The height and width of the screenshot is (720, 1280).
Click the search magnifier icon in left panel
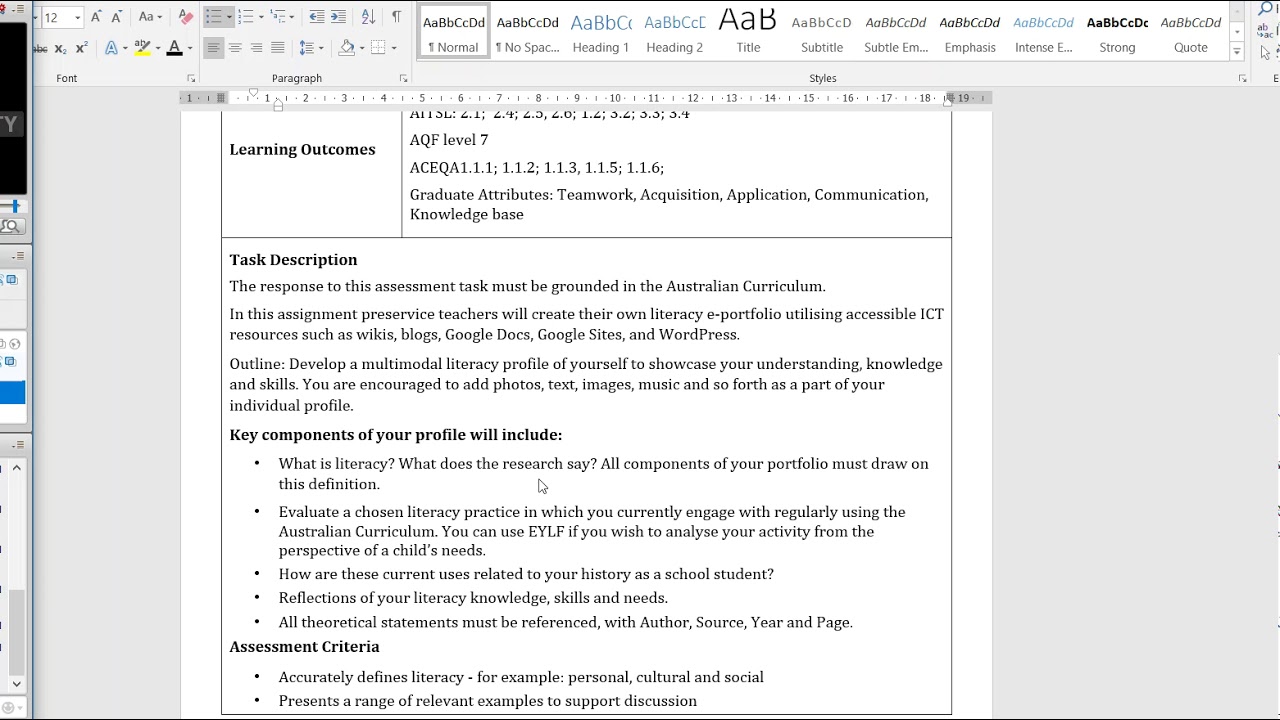click(10, 227)
